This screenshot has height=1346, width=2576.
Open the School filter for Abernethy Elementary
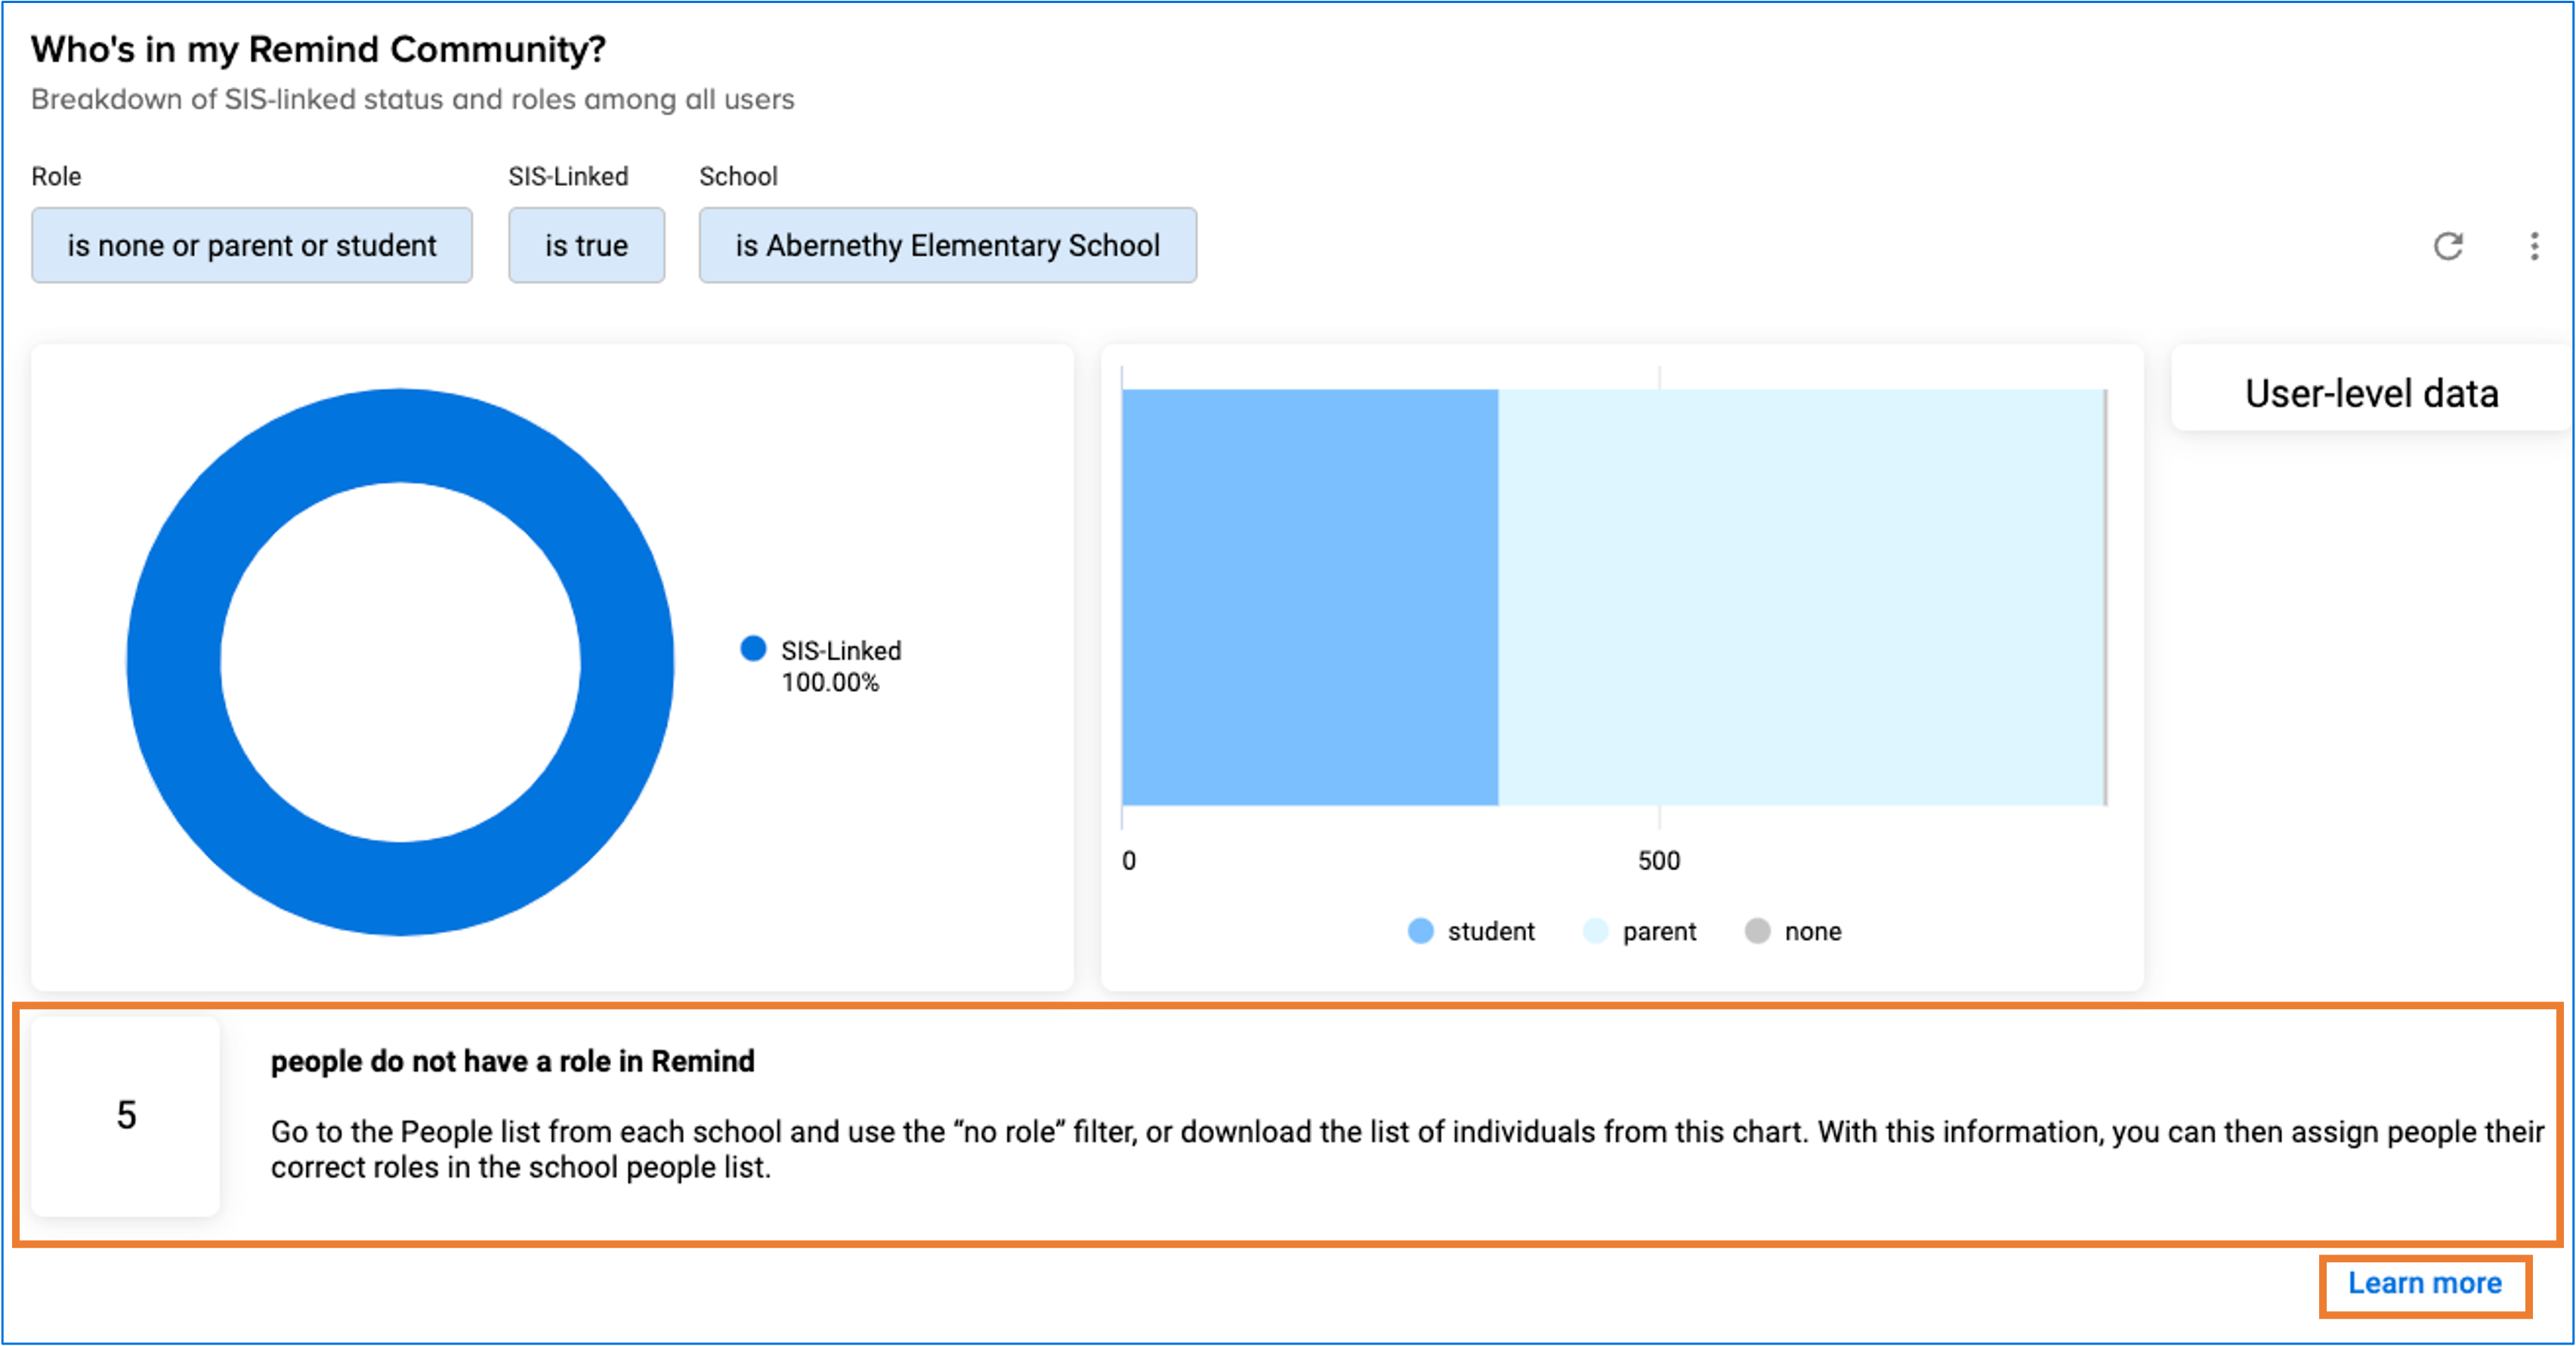(947, 245)
